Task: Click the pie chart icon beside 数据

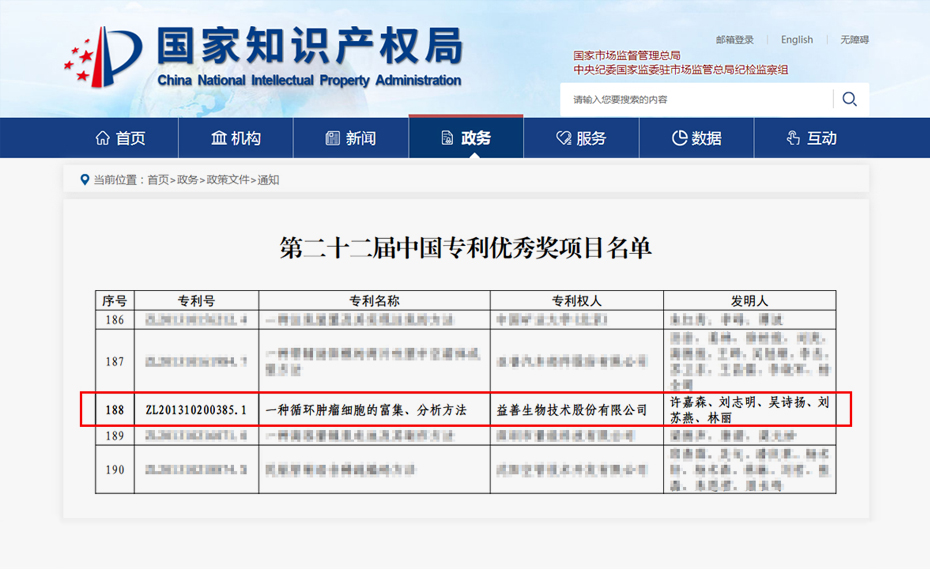Action: click(679, 138)
